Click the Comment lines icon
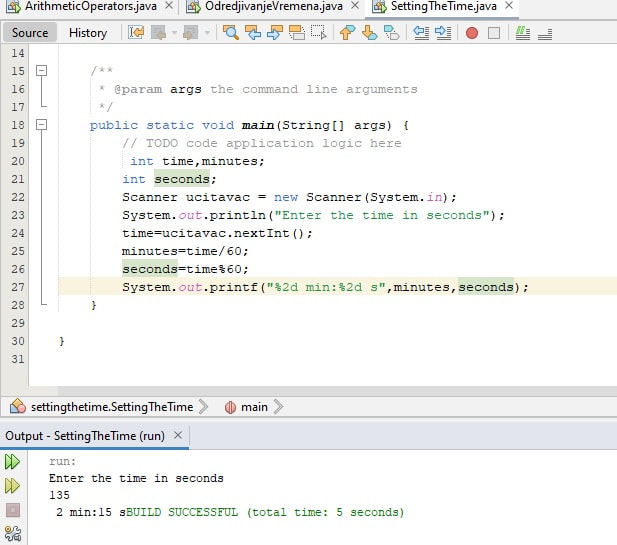Image resolution: width=617 pixels, height=545 pixels. point(523,33)
